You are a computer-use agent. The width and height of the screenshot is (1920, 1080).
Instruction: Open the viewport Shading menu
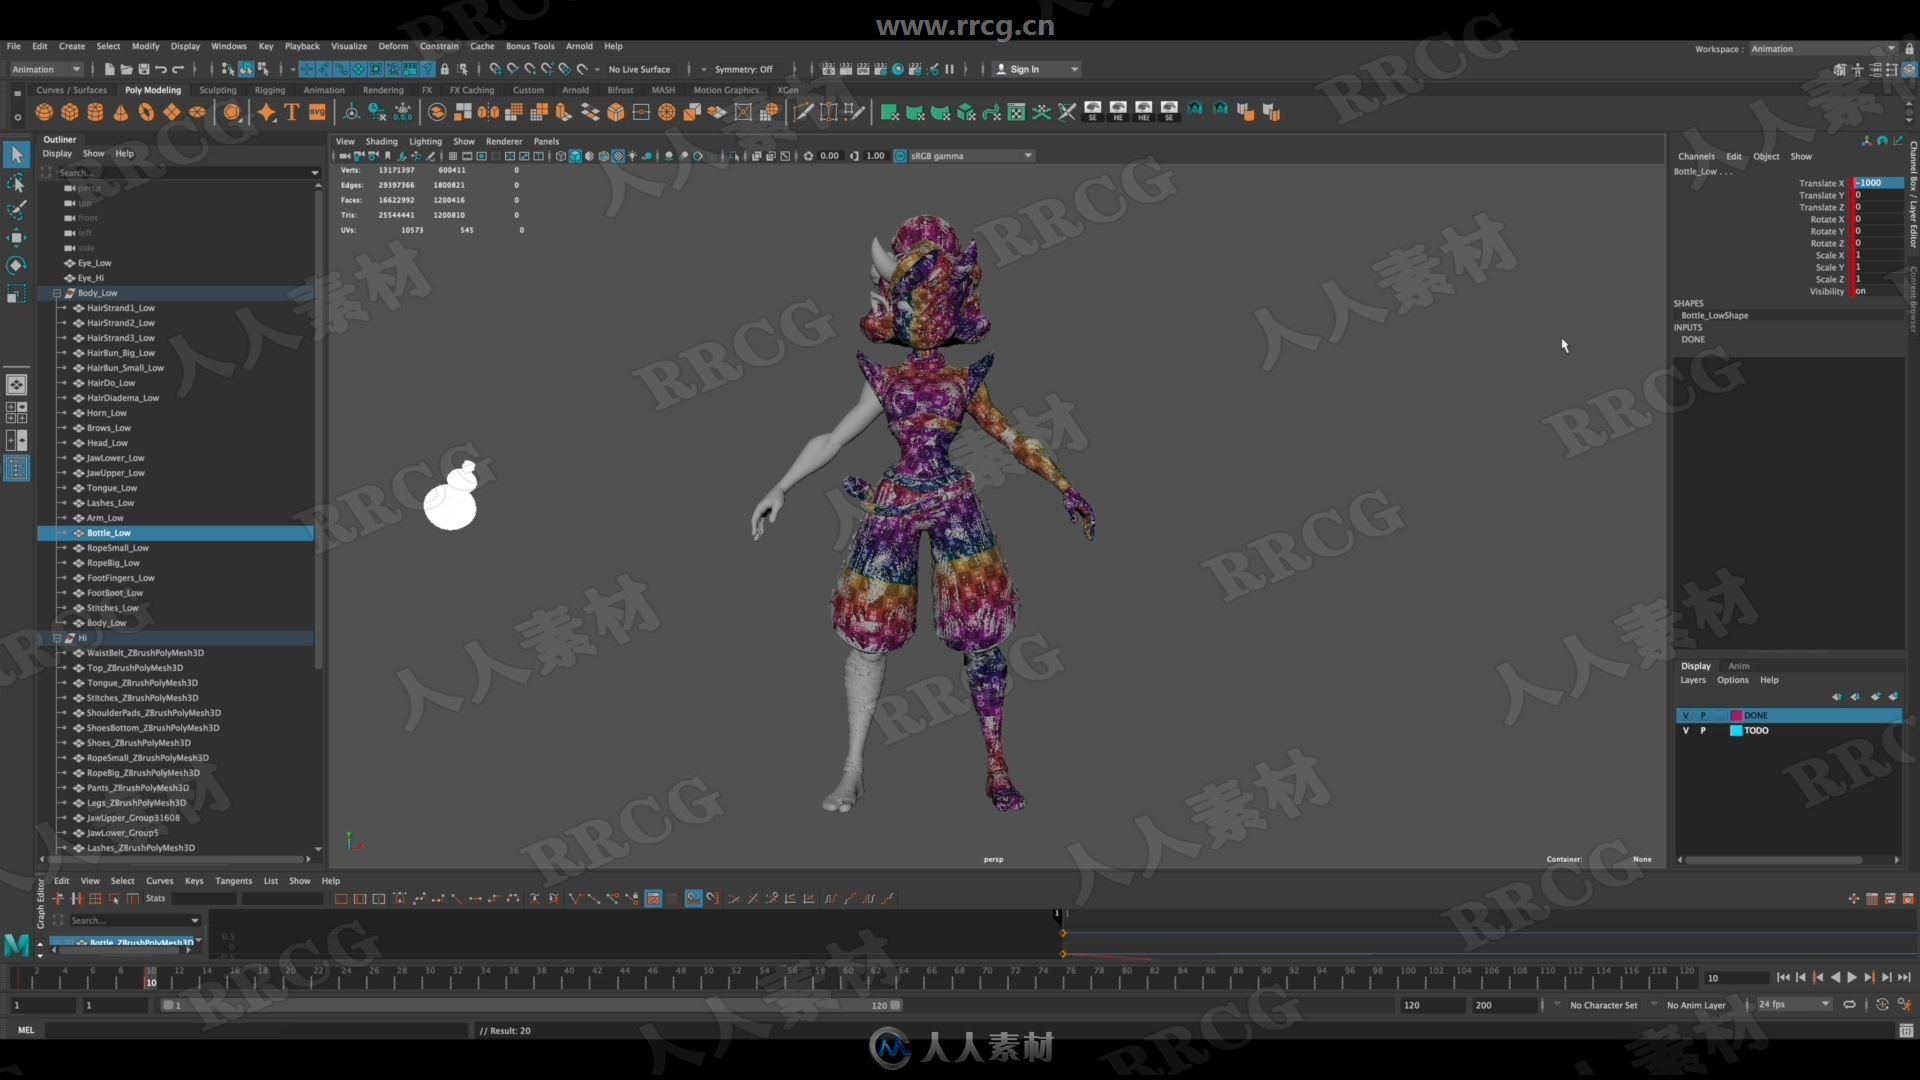(x=381, y=142)
